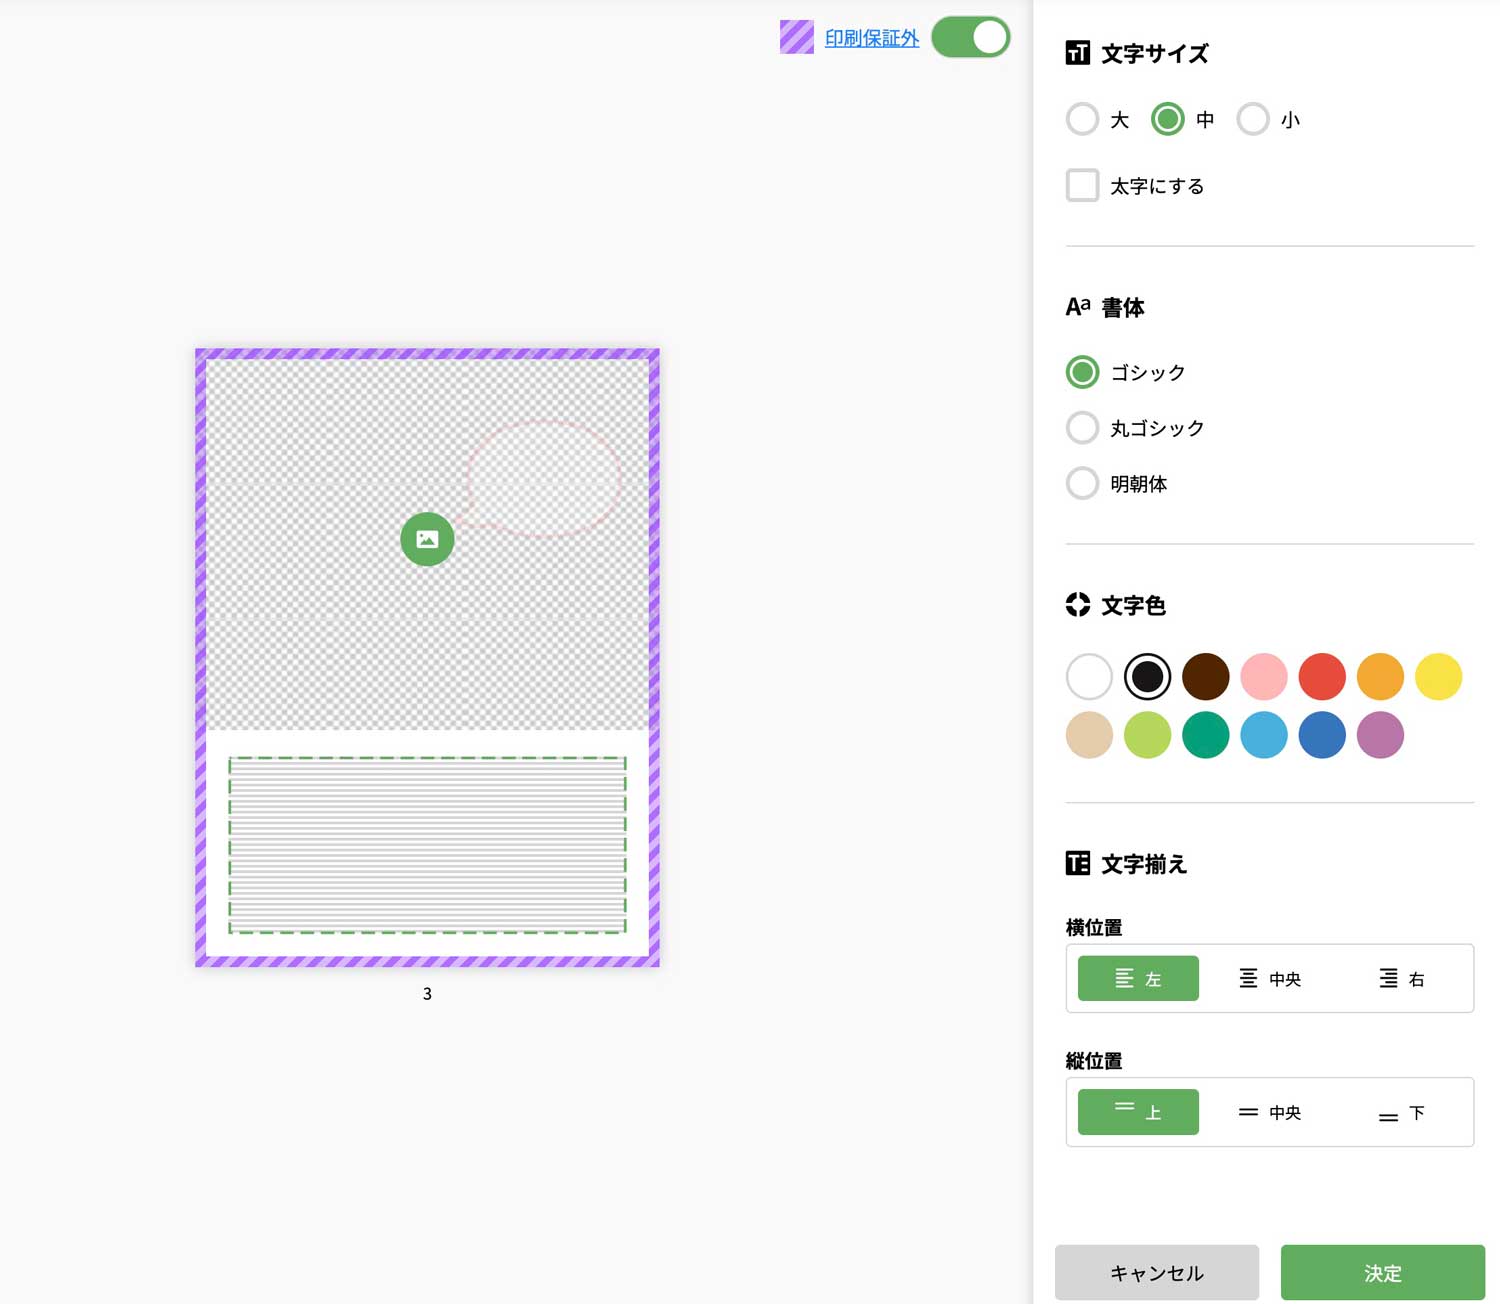Viewport: 1500px width, 1304px height.
Task: Confirm with the 決定 button
Action: 1382,1272
